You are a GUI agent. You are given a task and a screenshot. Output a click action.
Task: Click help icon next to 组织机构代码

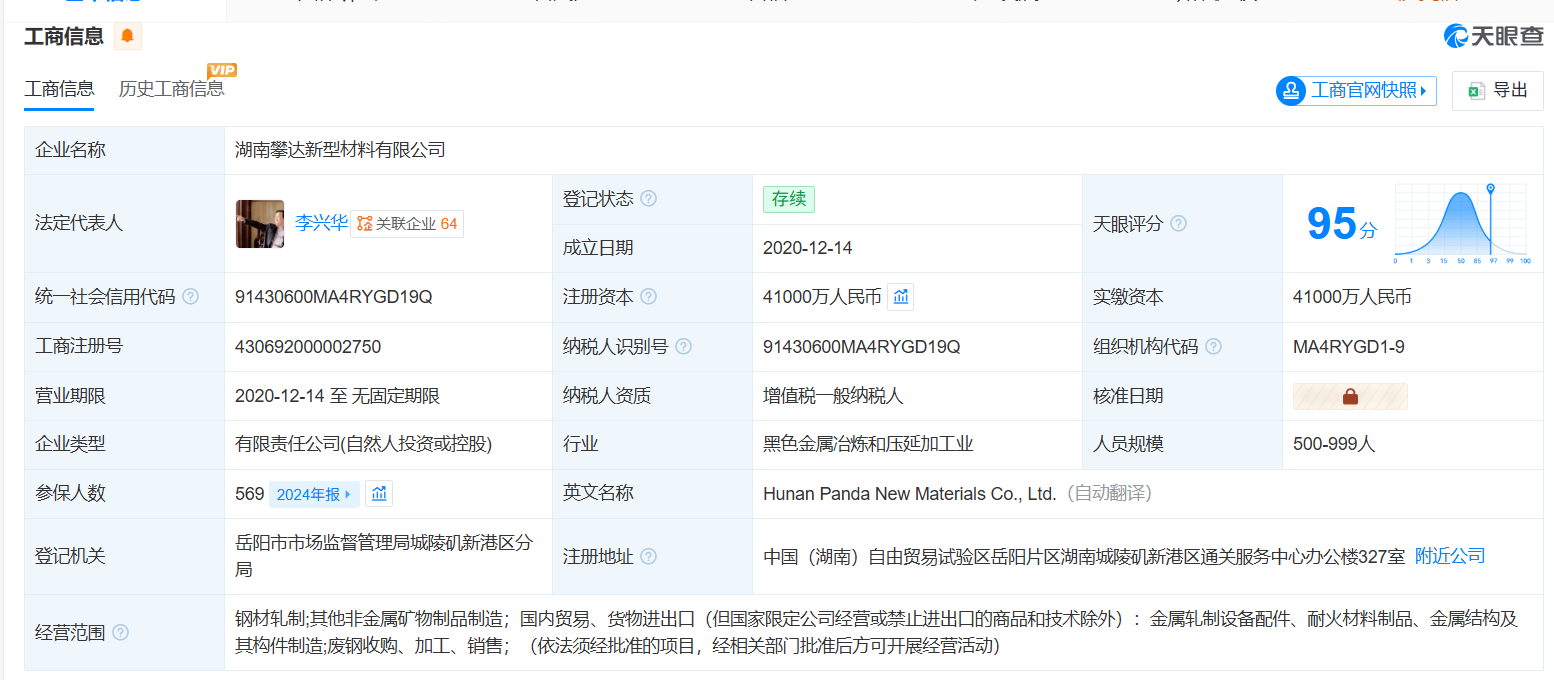(1213, 347)
